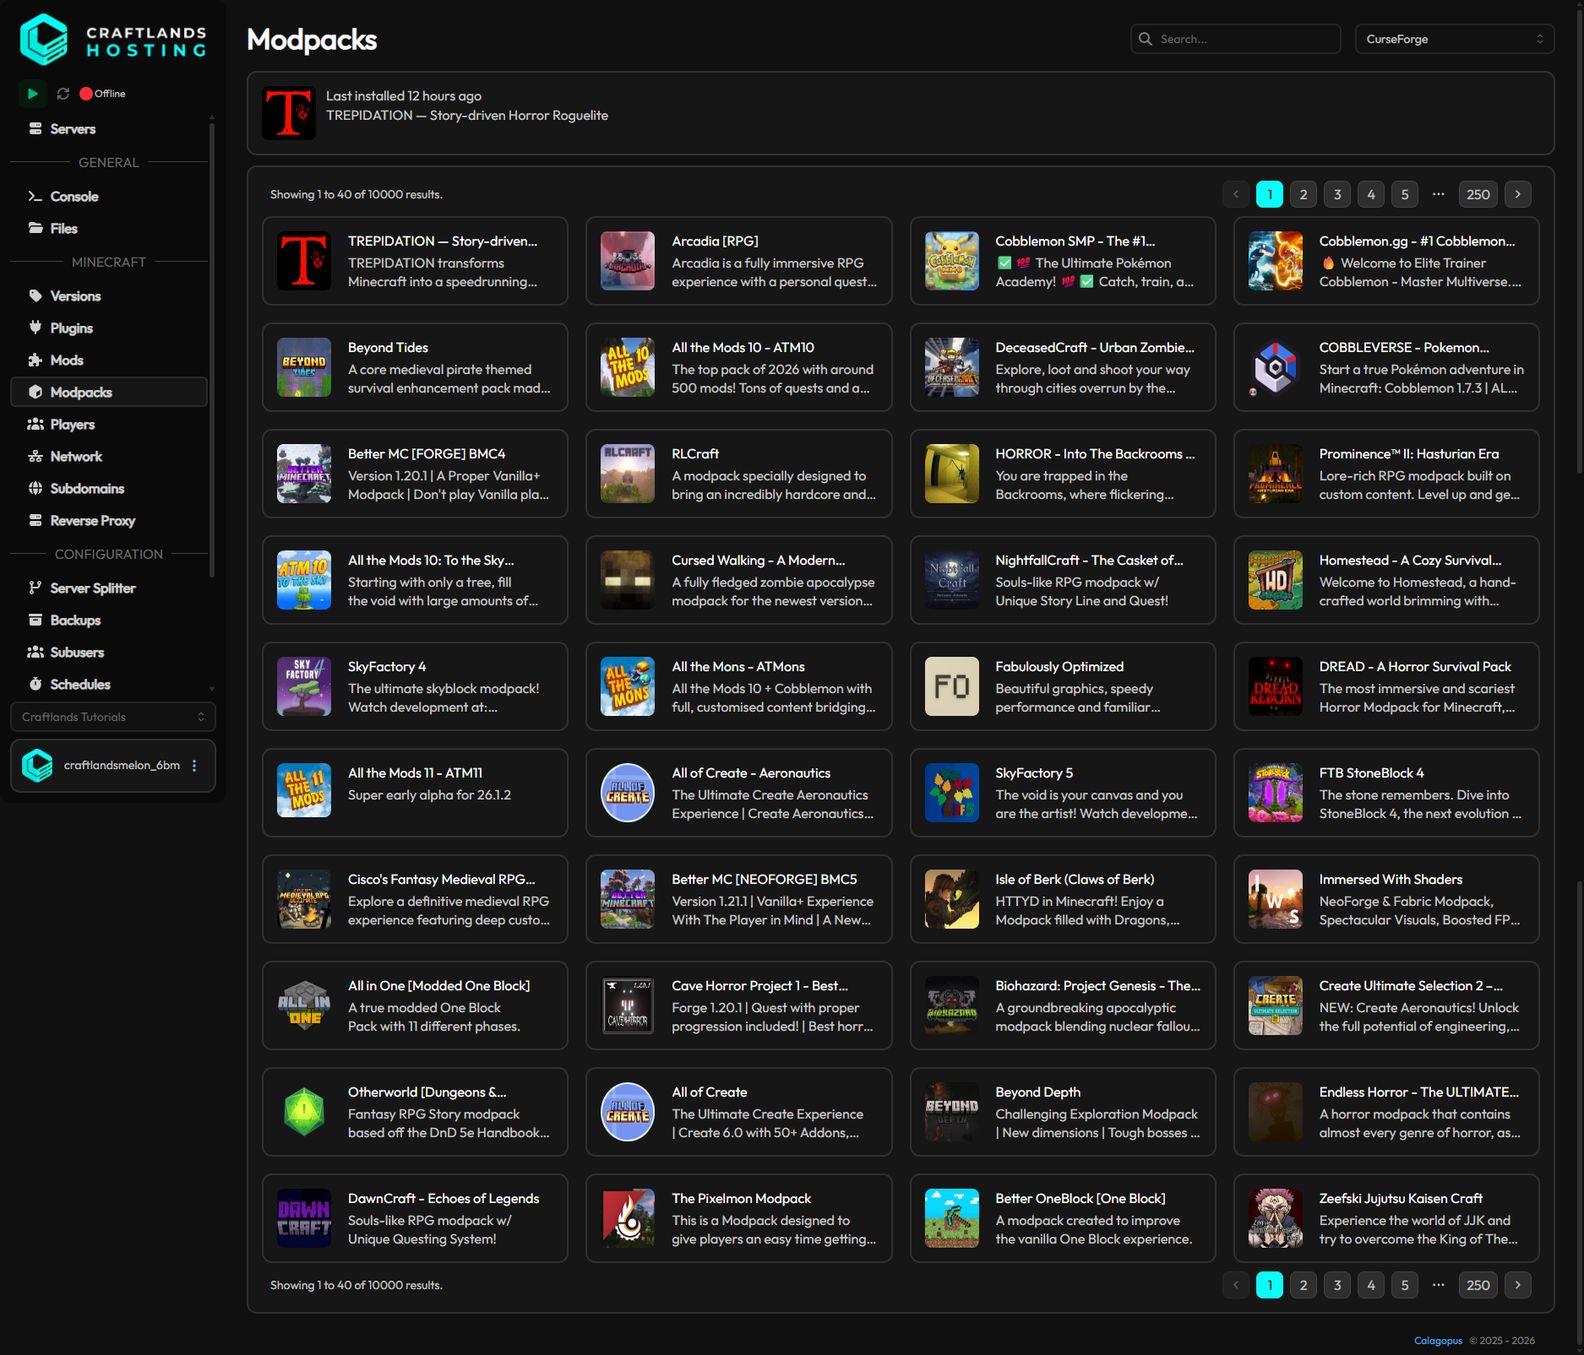Click the current page 1 button at top
Image resolution: width=1584 pixels, height=1355 pixels.
pyautogui.click(x=1269, y=194)
